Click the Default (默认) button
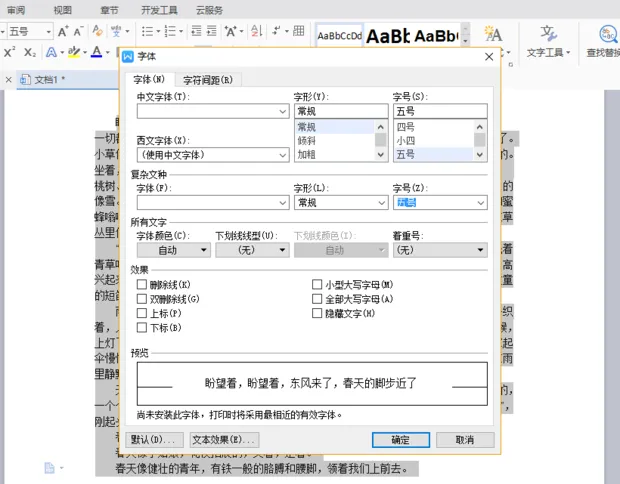This screenshot has height=484, width=620. 155,440
